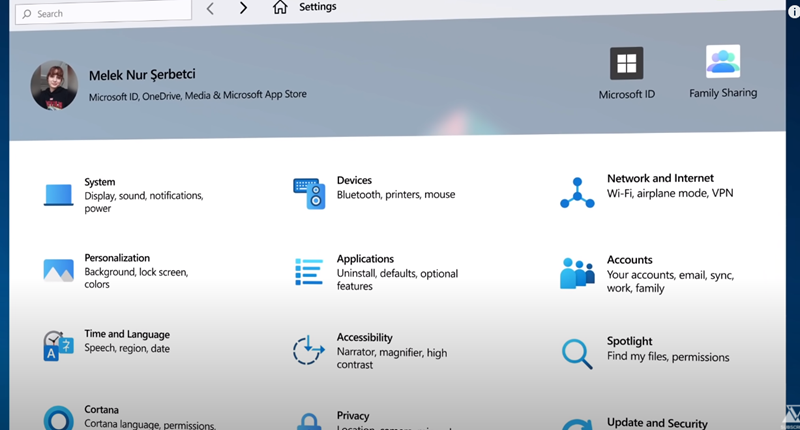Click the Home icon beside Settings
The width and height of the screenshot is (800, 430).
[x=280, y=8]
